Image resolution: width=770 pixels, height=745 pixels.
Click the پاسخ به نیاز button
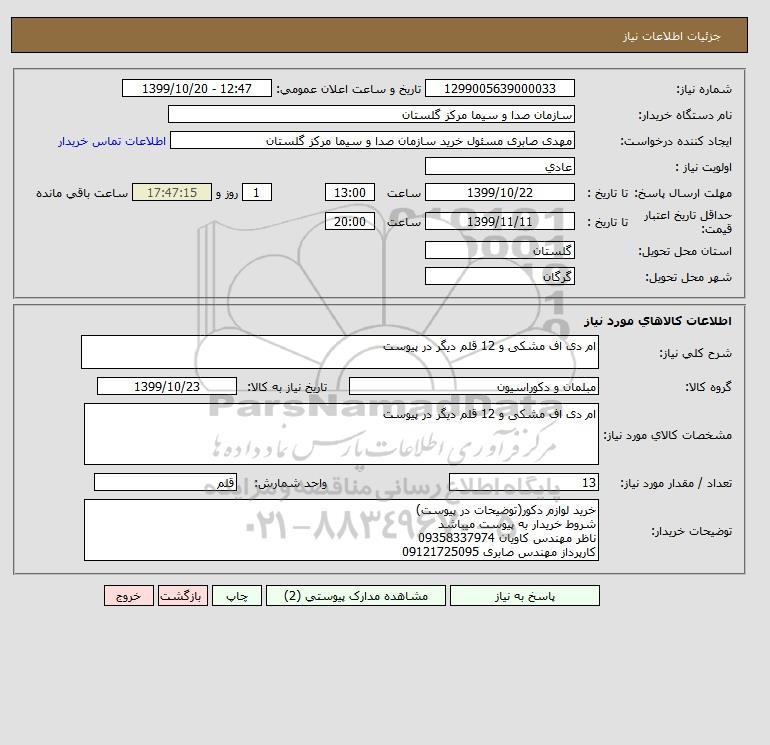[524, 596]
